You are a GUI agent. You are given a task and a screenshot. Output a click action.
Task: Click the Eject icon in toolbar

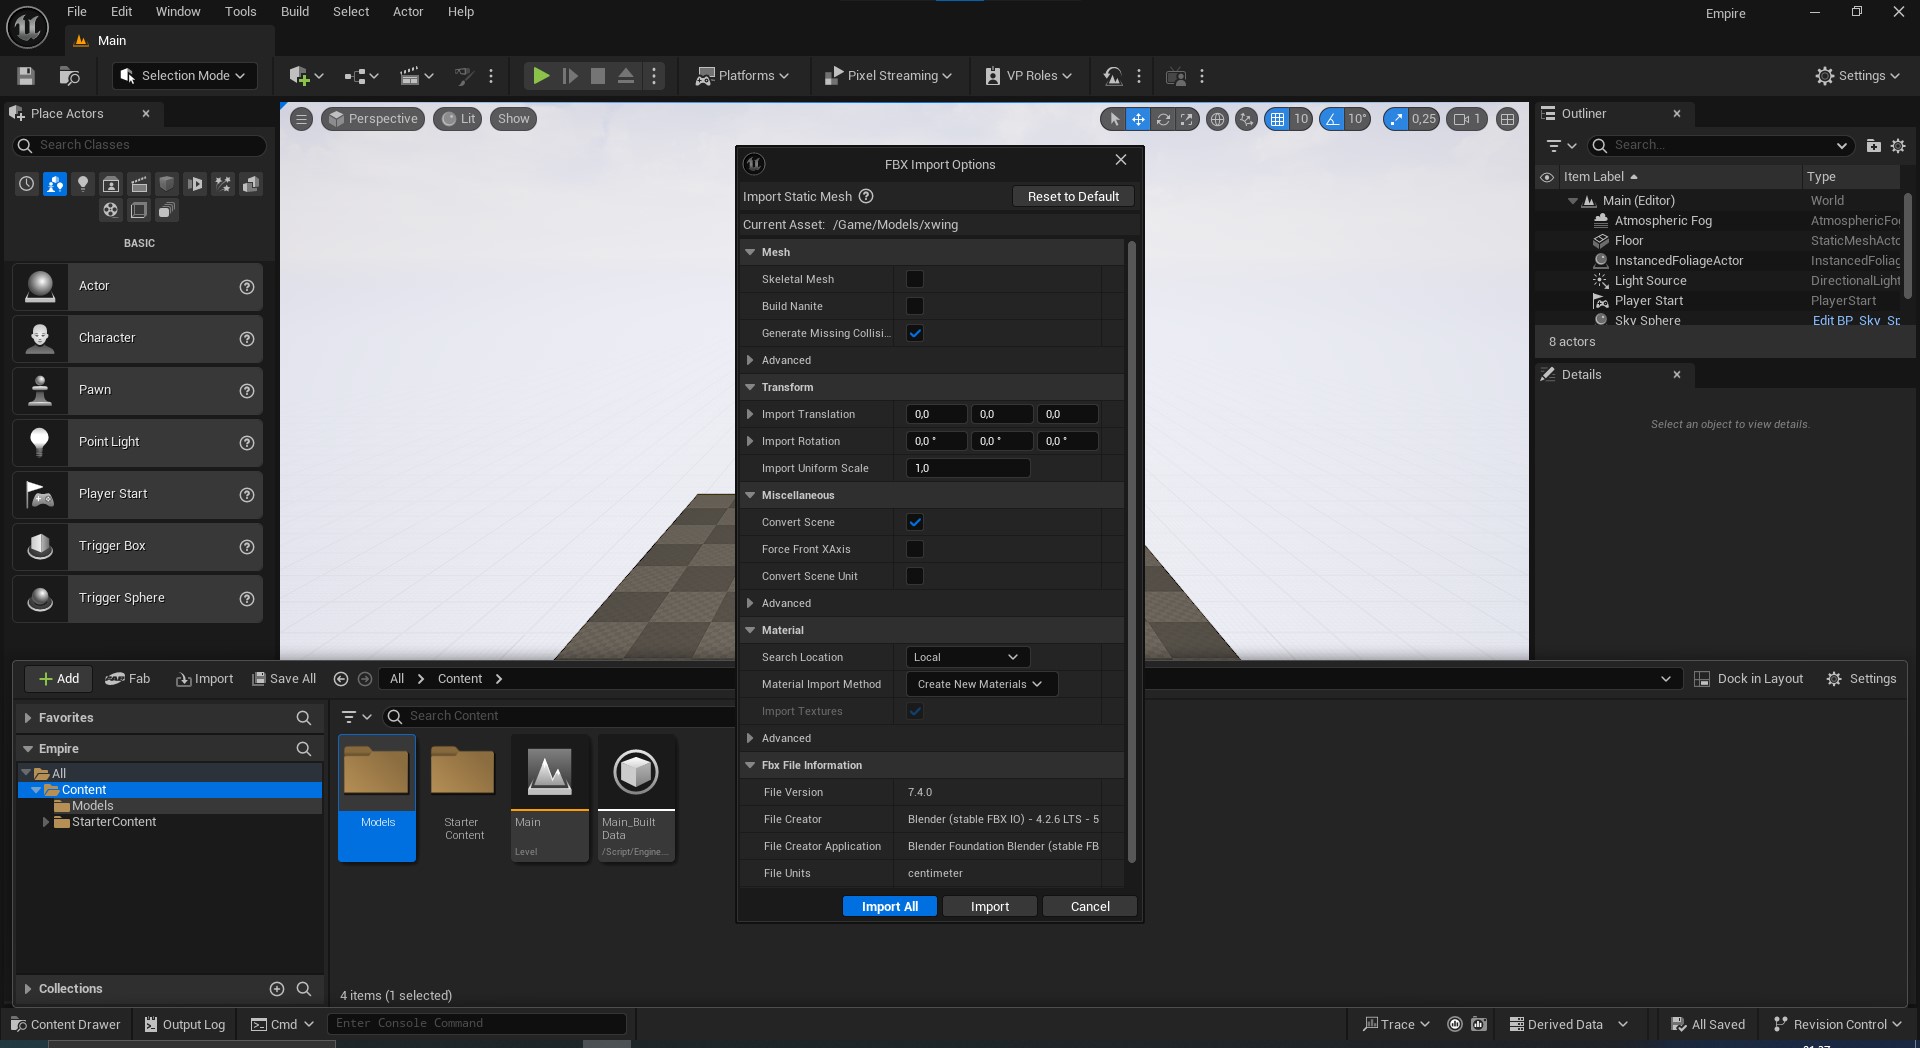626,76
